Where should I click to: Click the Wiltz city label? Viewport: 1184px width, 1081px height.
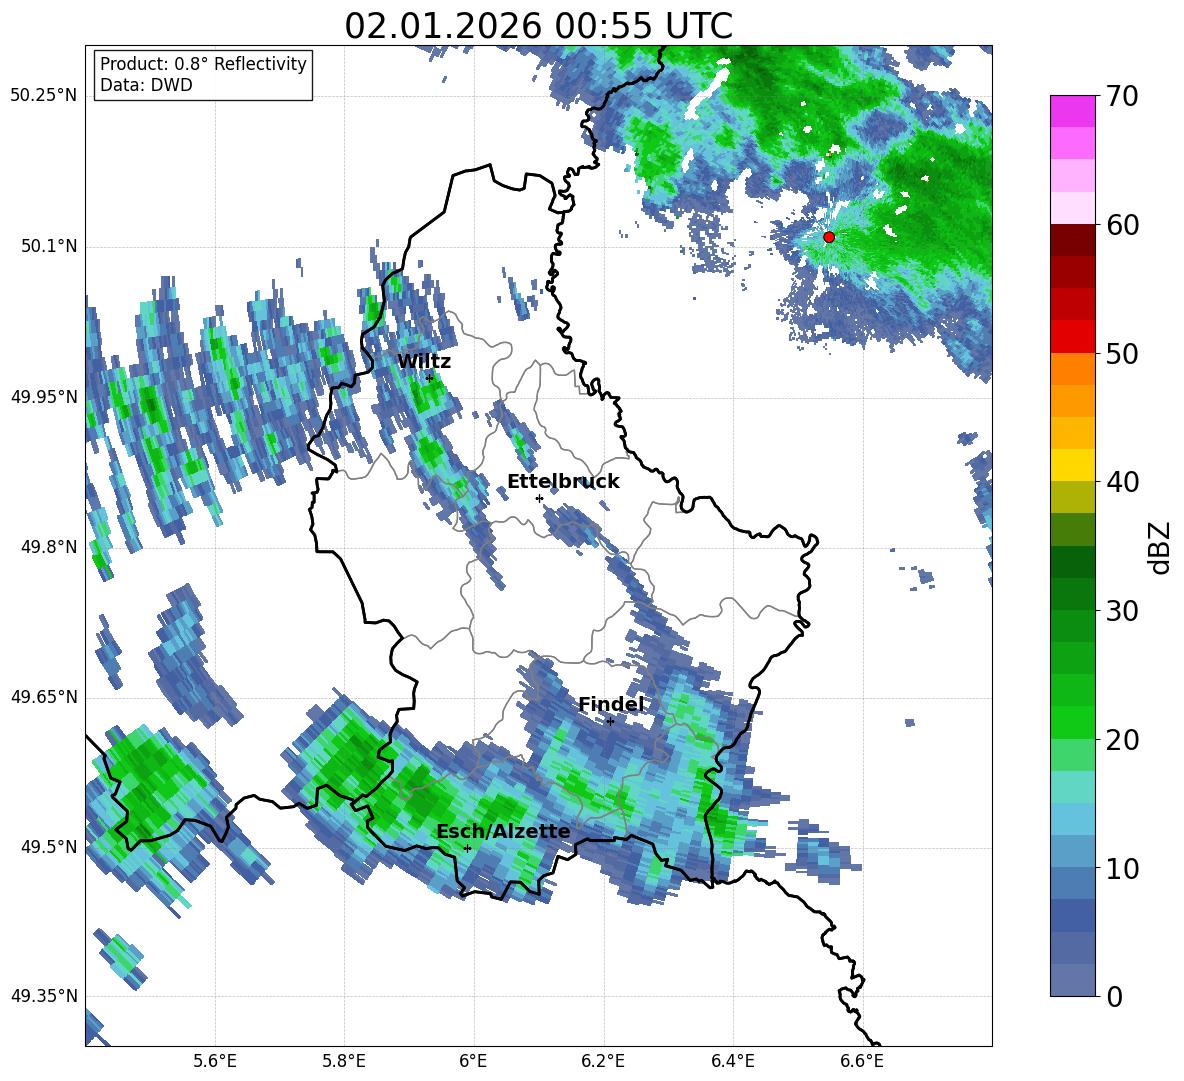[x=424, y=362]
